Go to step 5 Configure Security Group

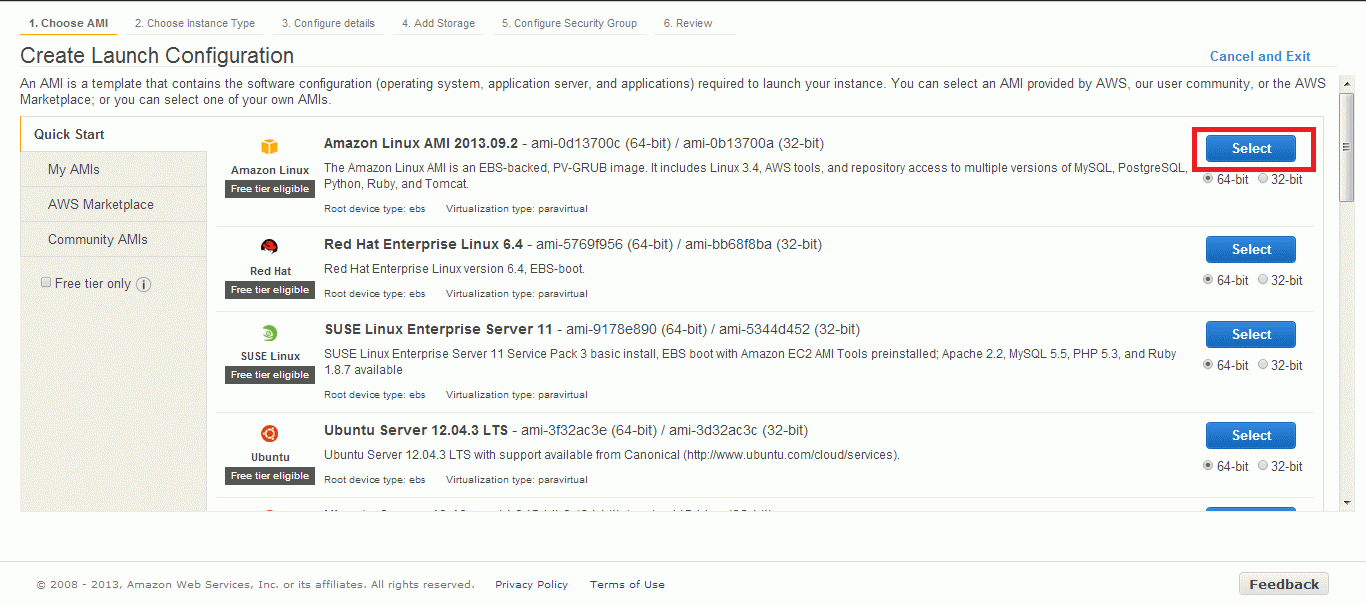point(569,23)
